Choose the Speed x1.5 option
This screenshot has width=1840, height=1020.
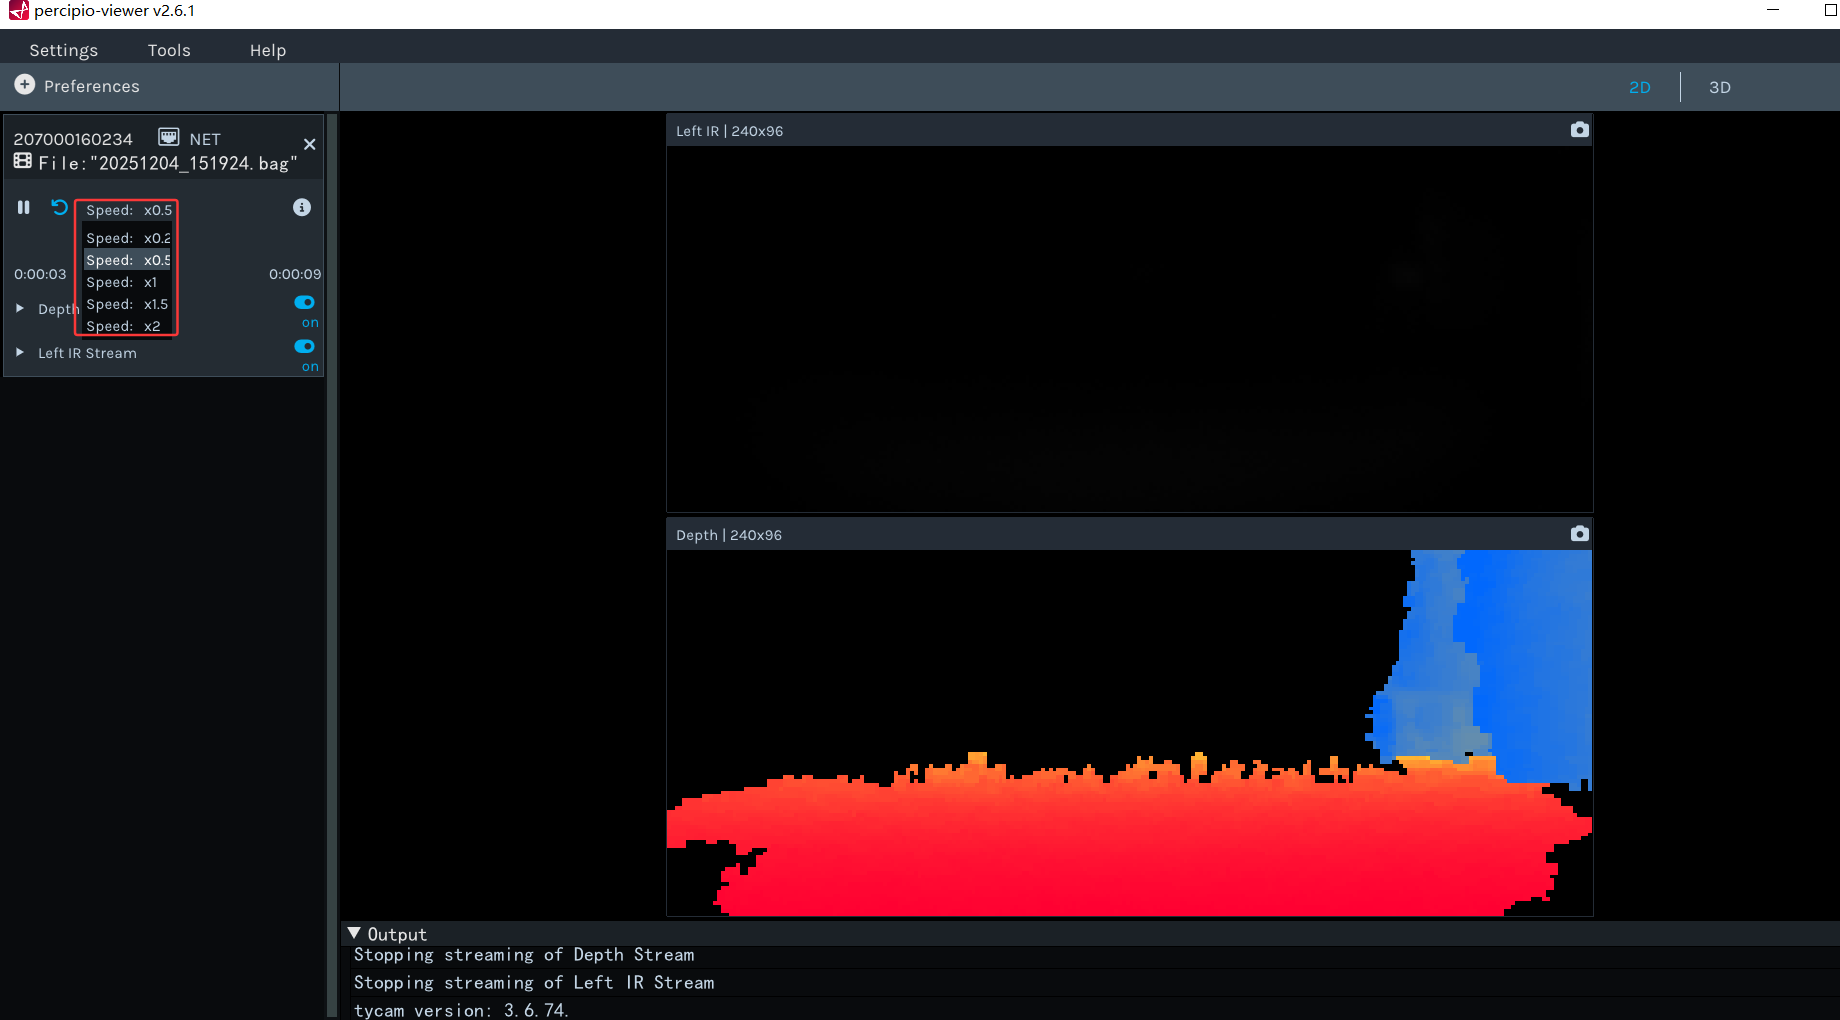click(127, 304)
